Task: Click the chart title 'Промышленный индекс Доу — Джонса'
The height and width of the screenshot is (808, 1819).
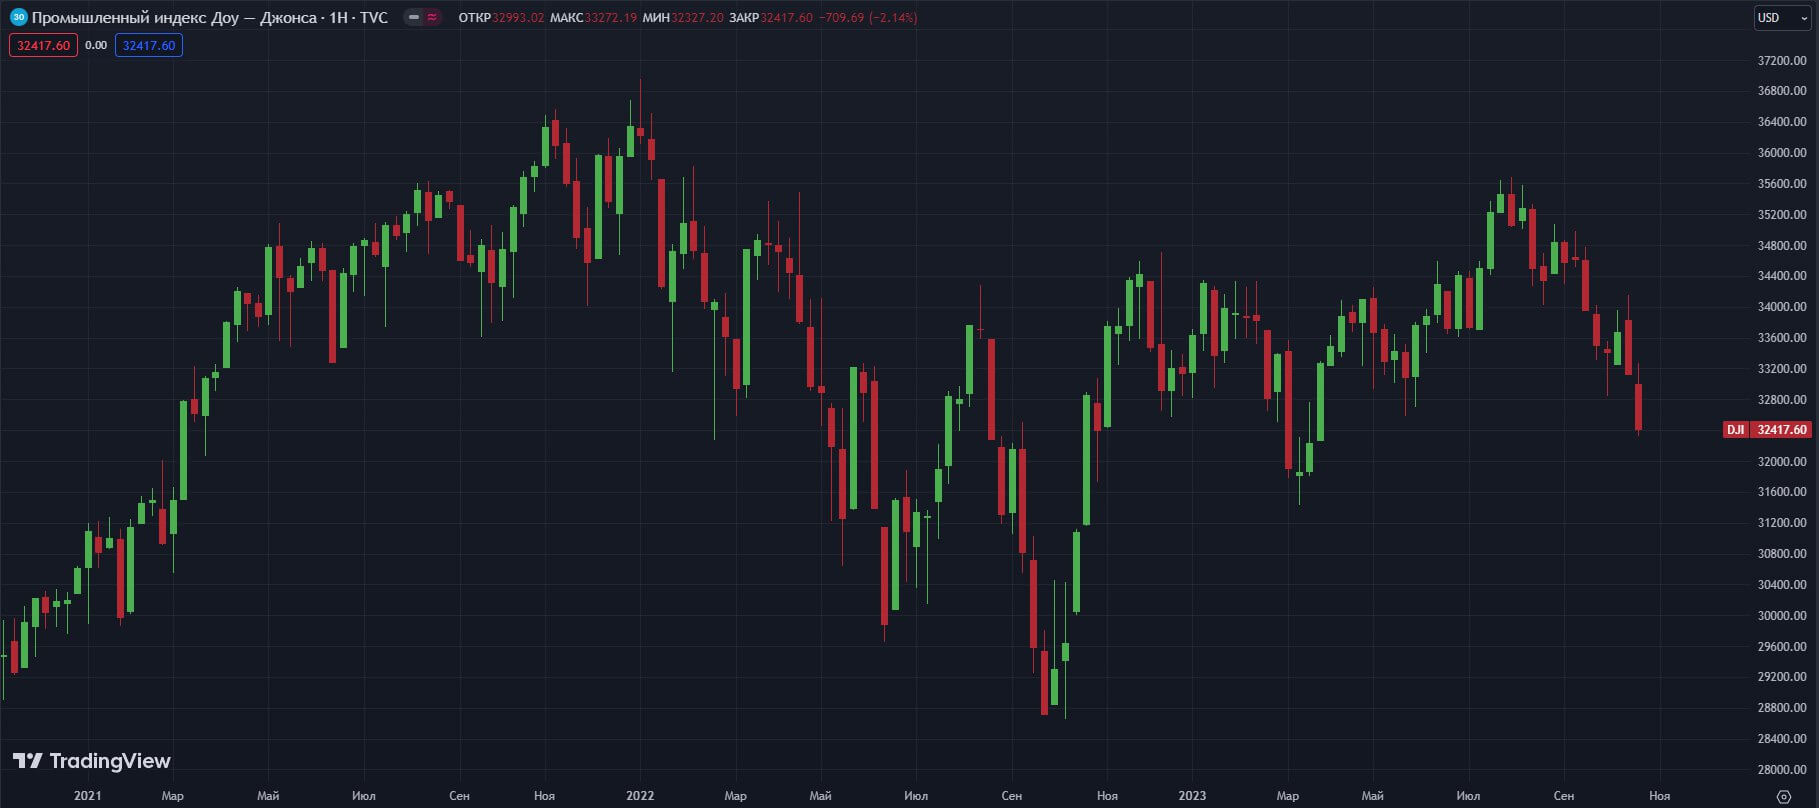Action: 174,17
